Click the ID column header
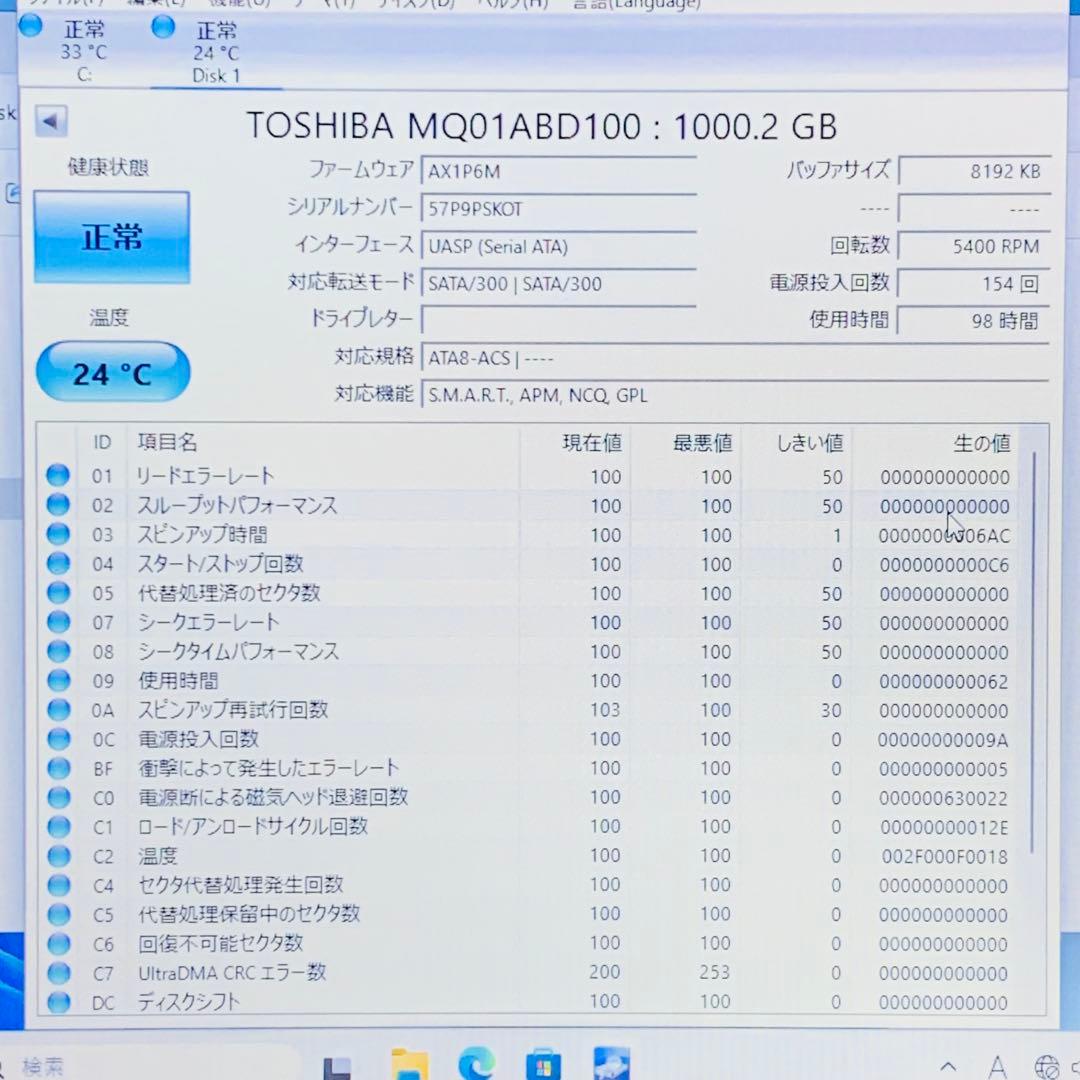The image size is (1080, 1080). (102, 442)
